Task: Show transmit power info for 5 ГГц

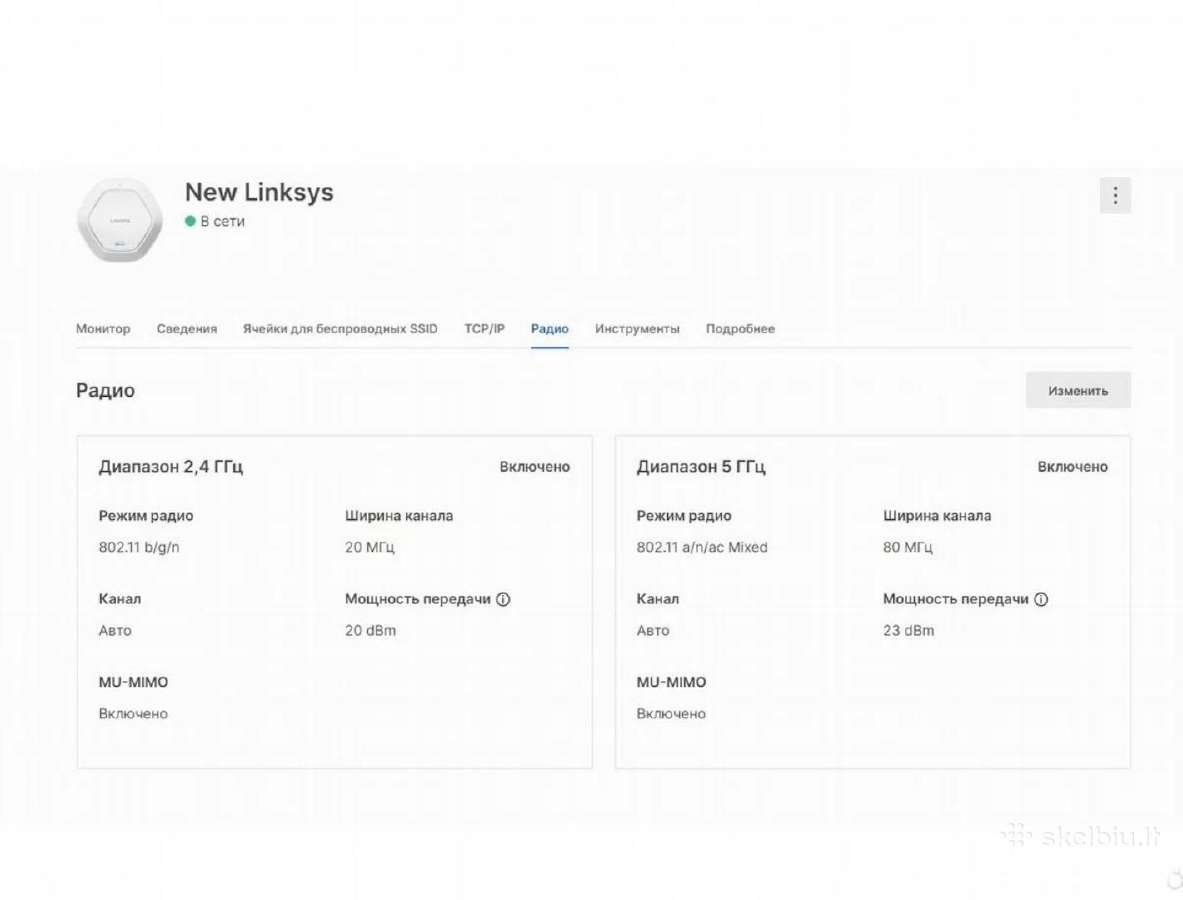Action: (1041, 599)
